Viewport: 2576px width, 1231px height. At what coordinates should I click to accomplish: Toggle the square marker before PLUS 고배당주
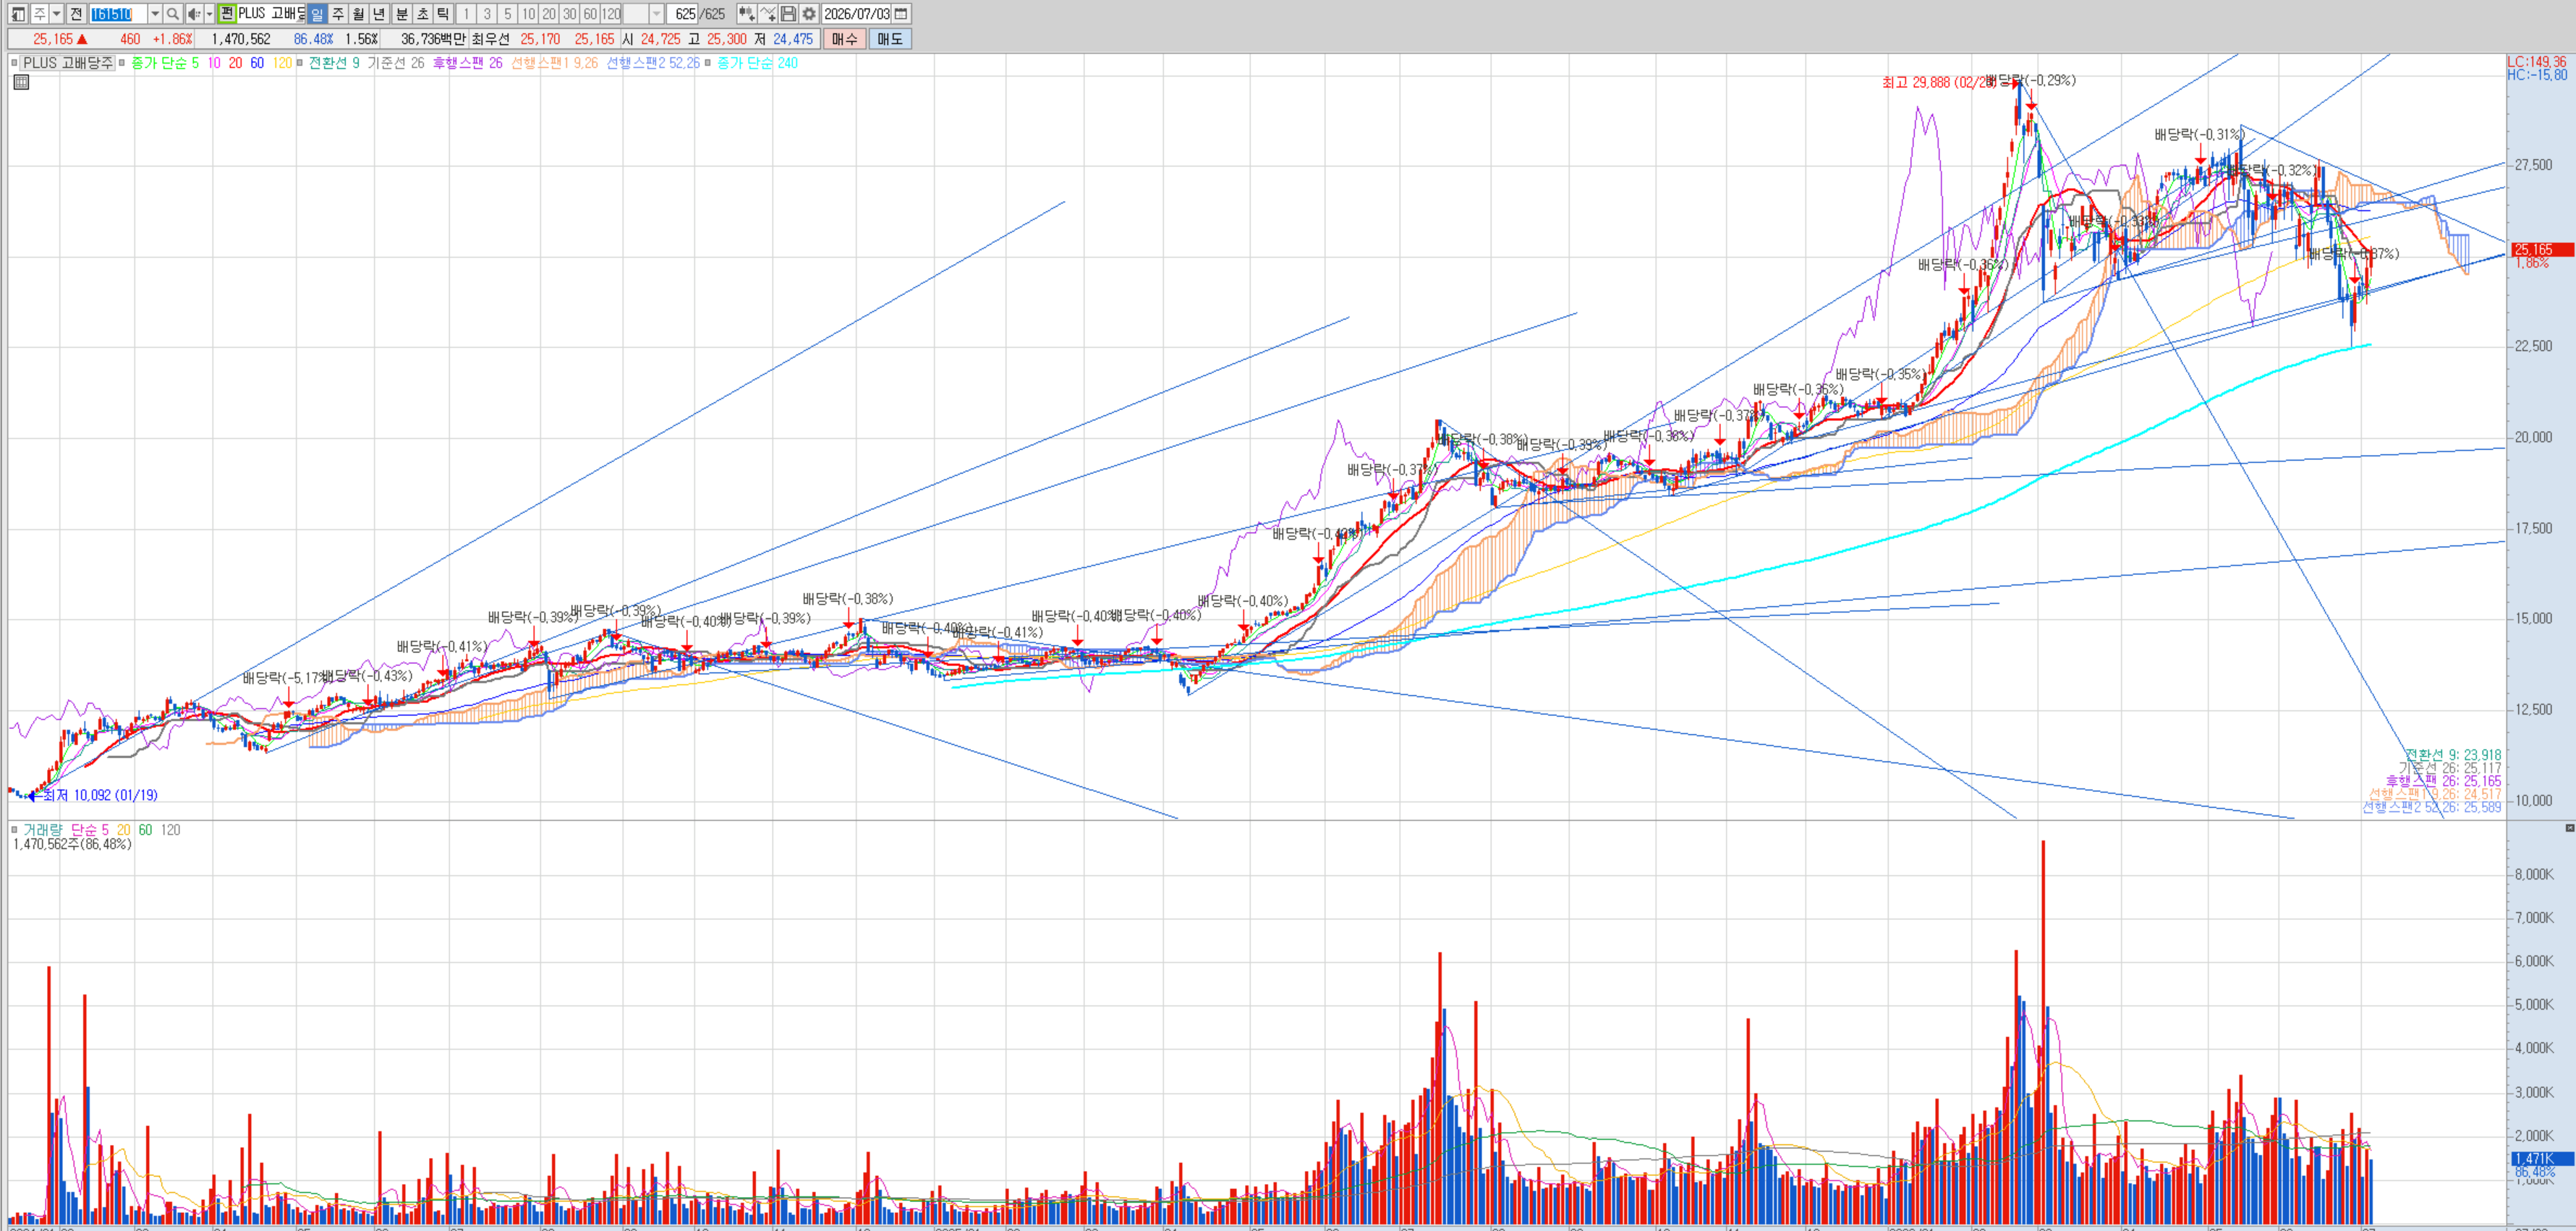14,63
